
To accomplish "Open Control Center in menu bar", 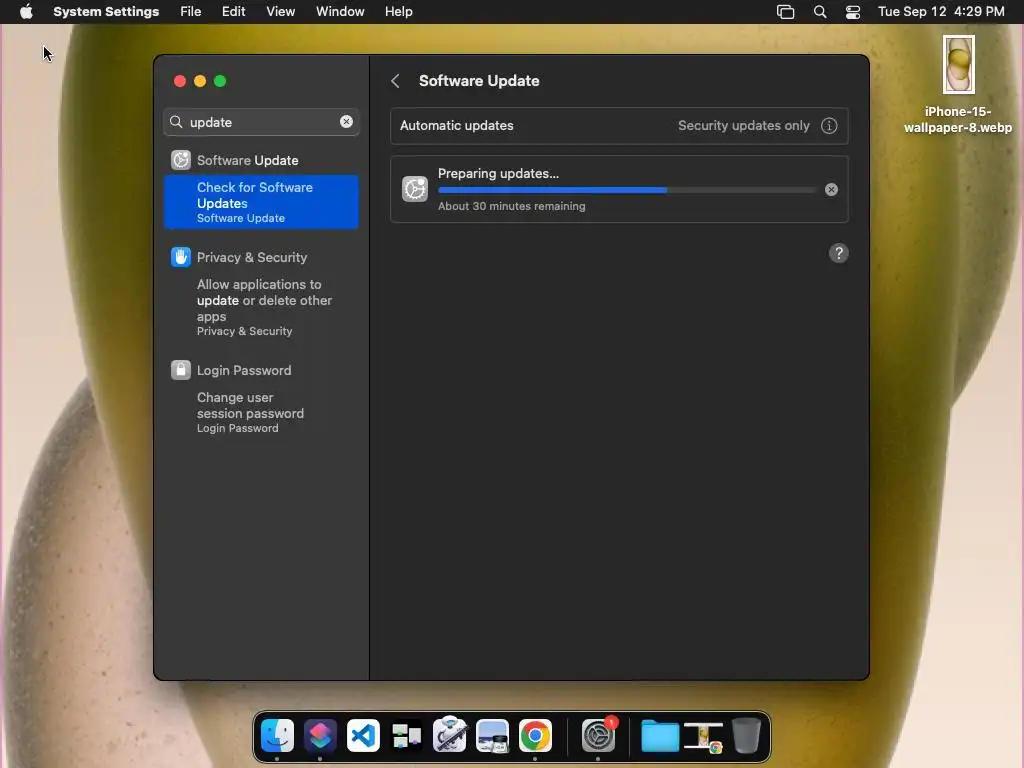I will click(x=853, y=12).
